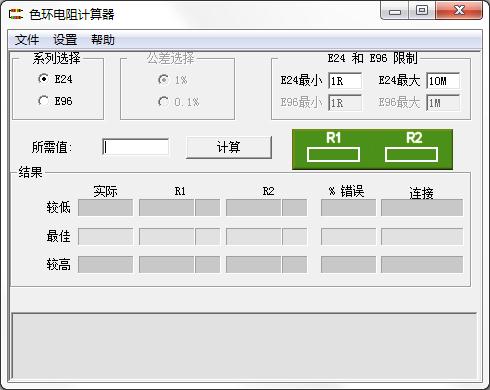Minimize the 色环电阻计算器 window
The image size is (490, 390).
(x=395, y=11)
